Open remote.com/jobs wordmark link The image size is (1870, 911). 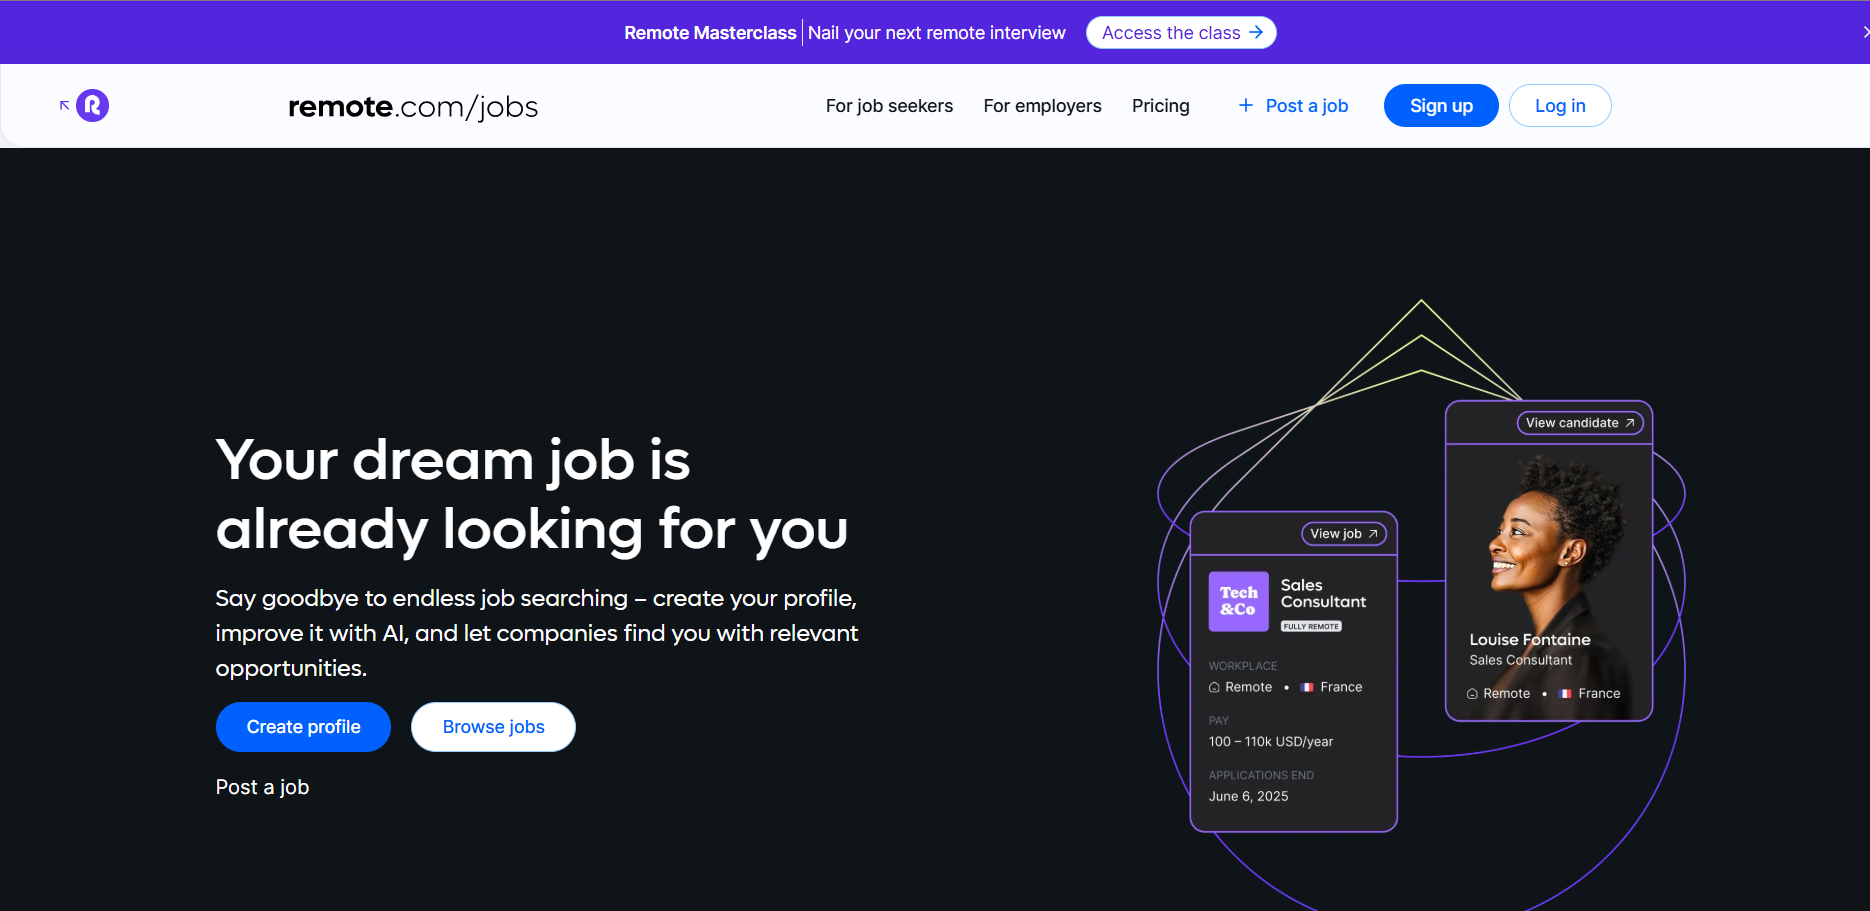tap(413, 106)
